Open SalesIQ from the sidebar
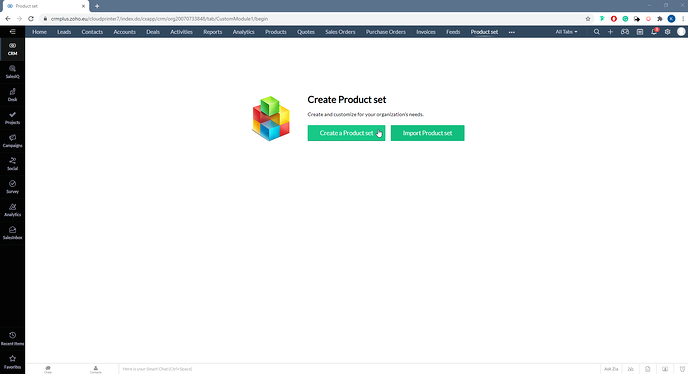The image size is (688, 374). click(x=12, y=72)
